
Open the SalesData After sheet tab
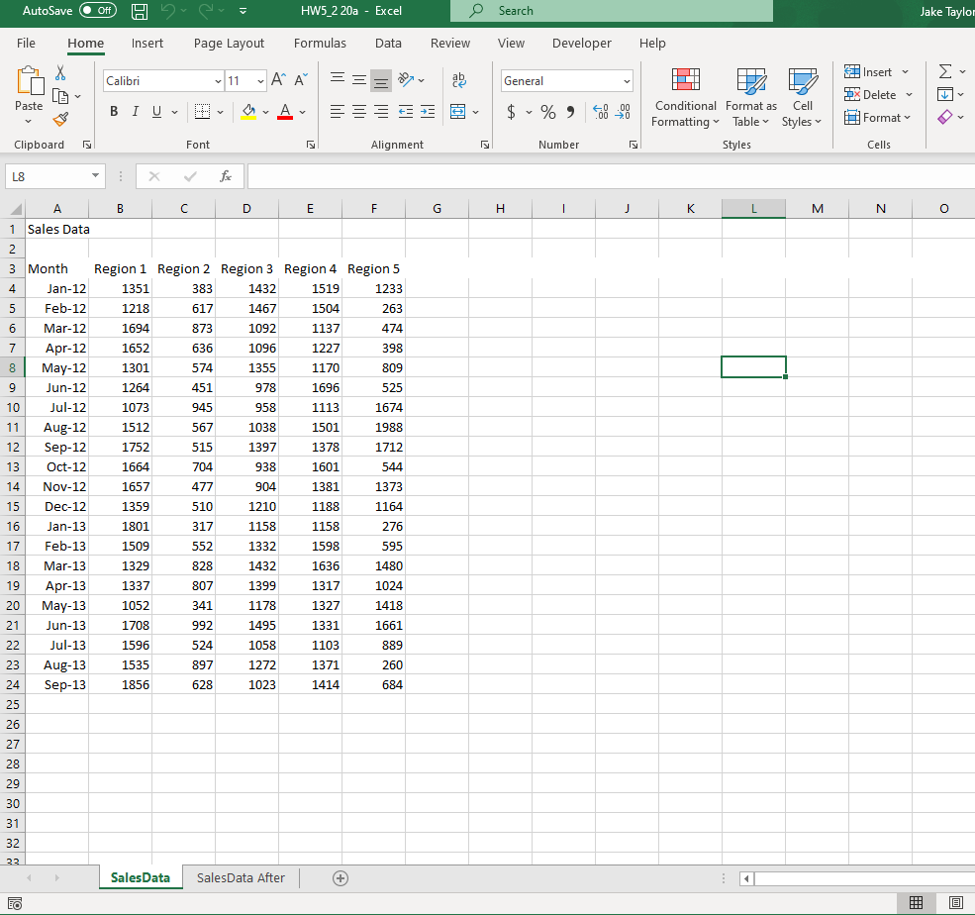pos(240,877)
